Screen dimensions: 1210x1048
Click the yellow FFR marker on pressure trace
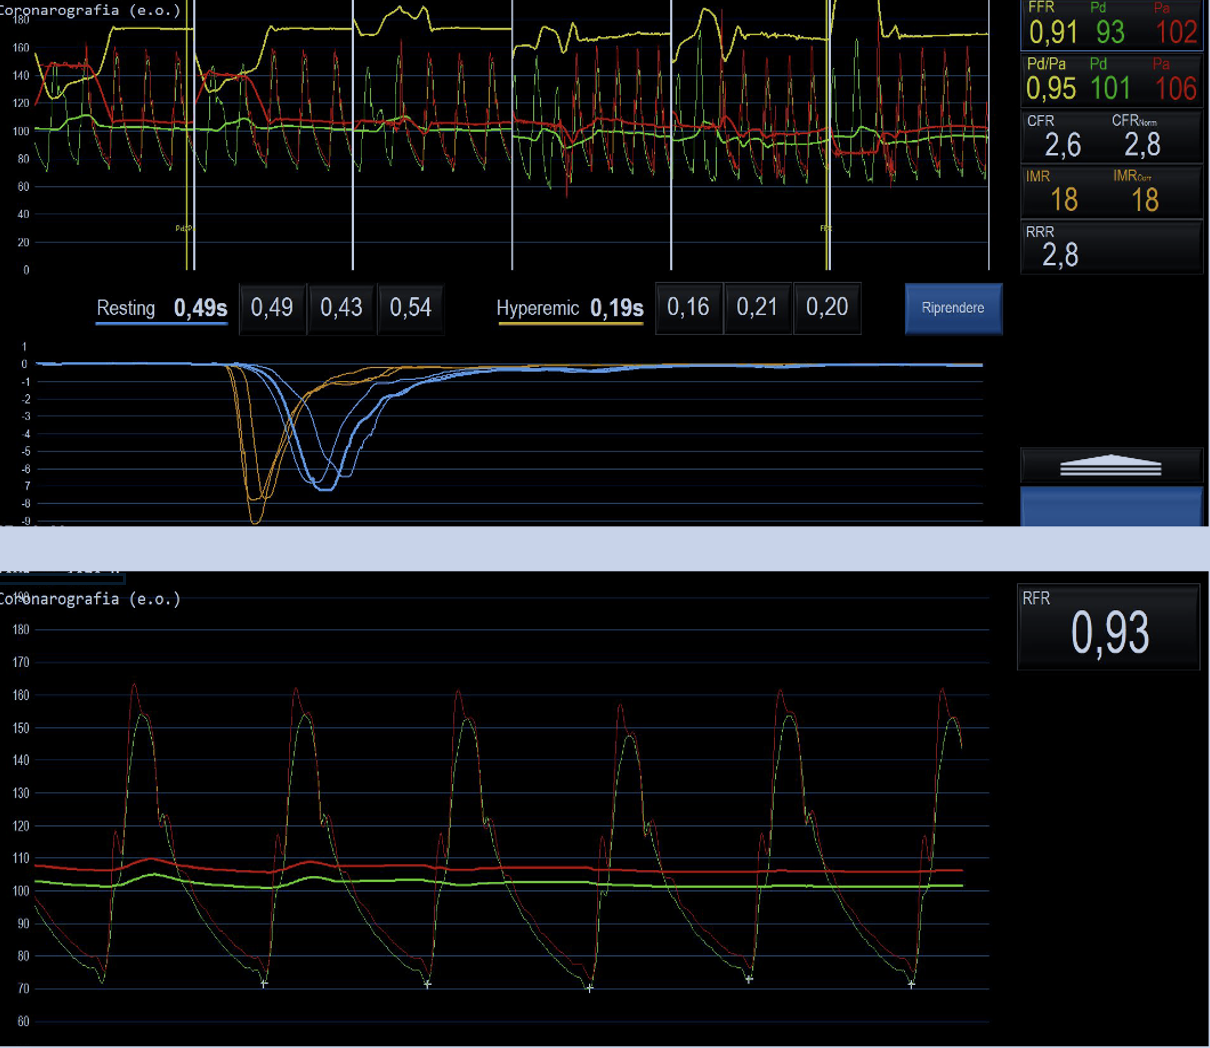826,228
